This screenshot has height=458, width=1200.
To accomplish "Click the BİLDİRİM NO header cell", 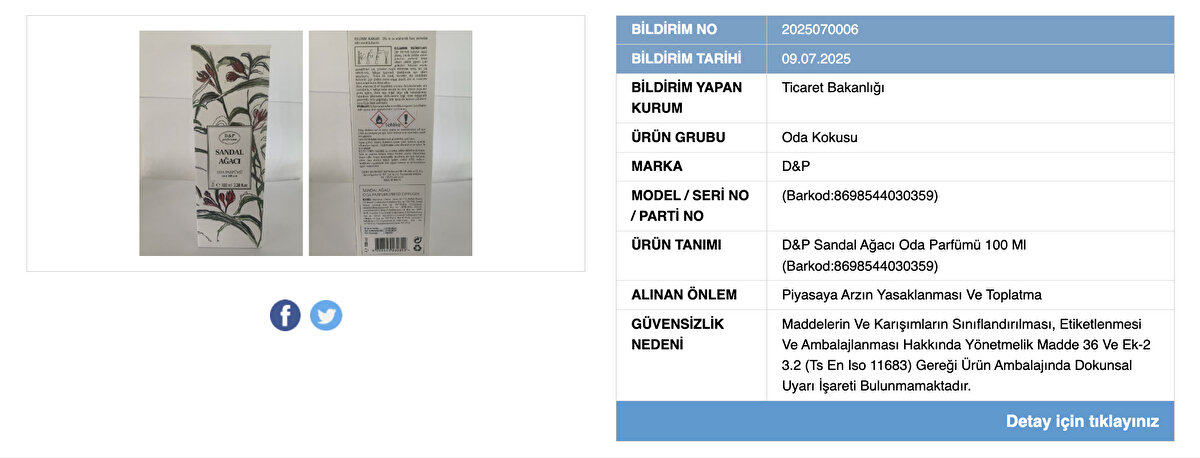I will tap(691, 30).
